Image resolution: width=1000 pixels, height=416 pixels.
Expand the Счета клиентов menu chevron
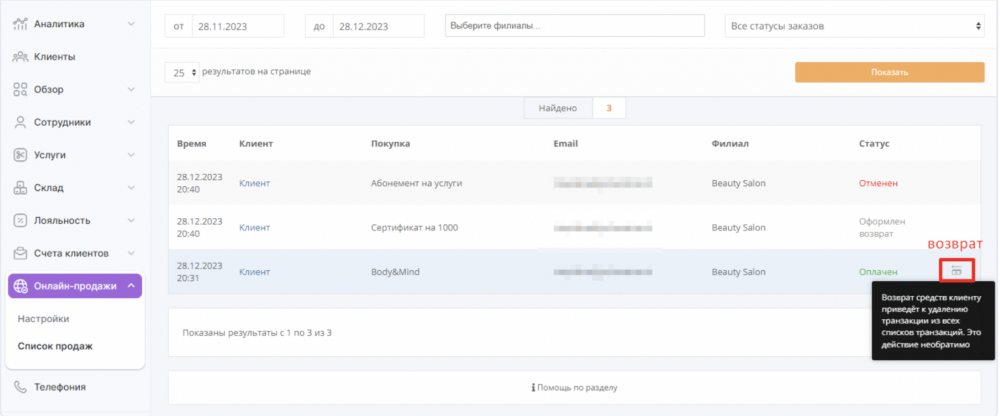pos(131,253)
